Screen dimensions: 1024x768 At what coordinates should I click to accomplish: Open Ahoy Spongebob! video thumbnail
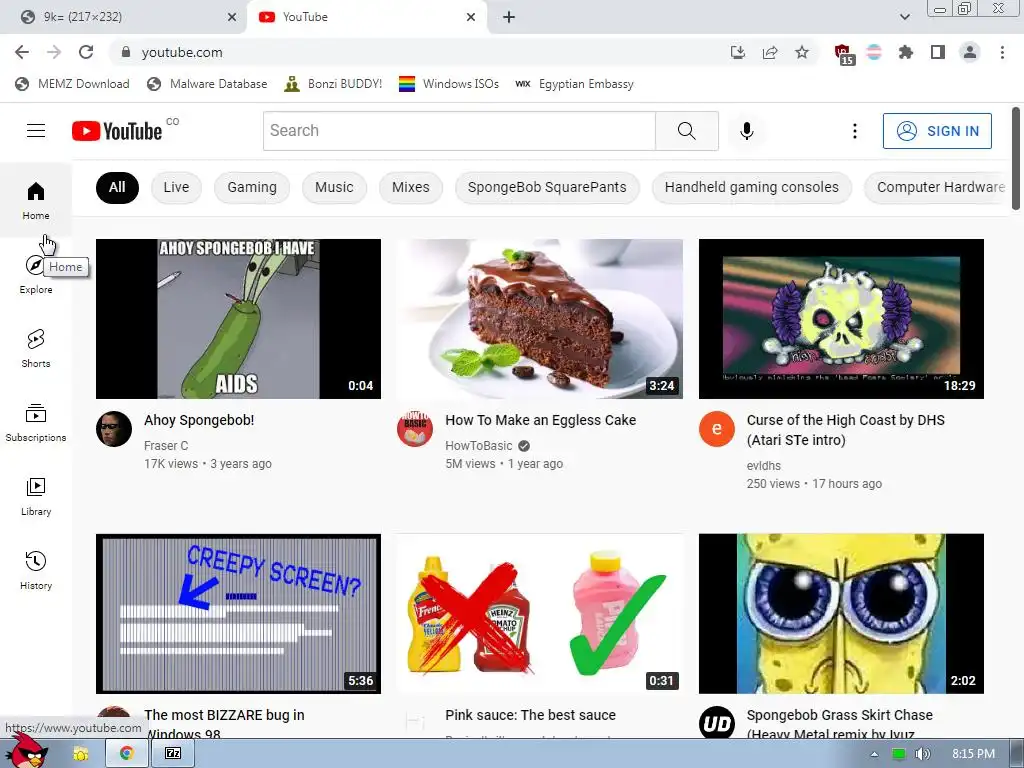[238, 319]
